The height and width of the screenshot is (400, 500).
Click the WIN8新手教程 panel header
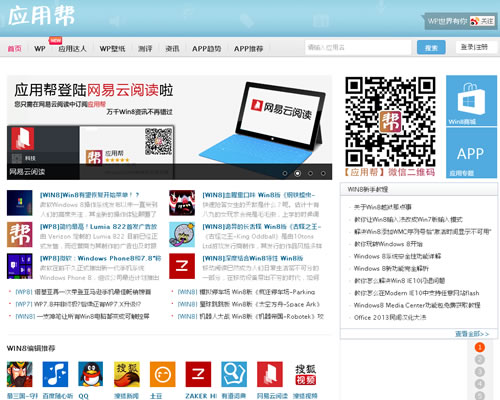[419, 189]
